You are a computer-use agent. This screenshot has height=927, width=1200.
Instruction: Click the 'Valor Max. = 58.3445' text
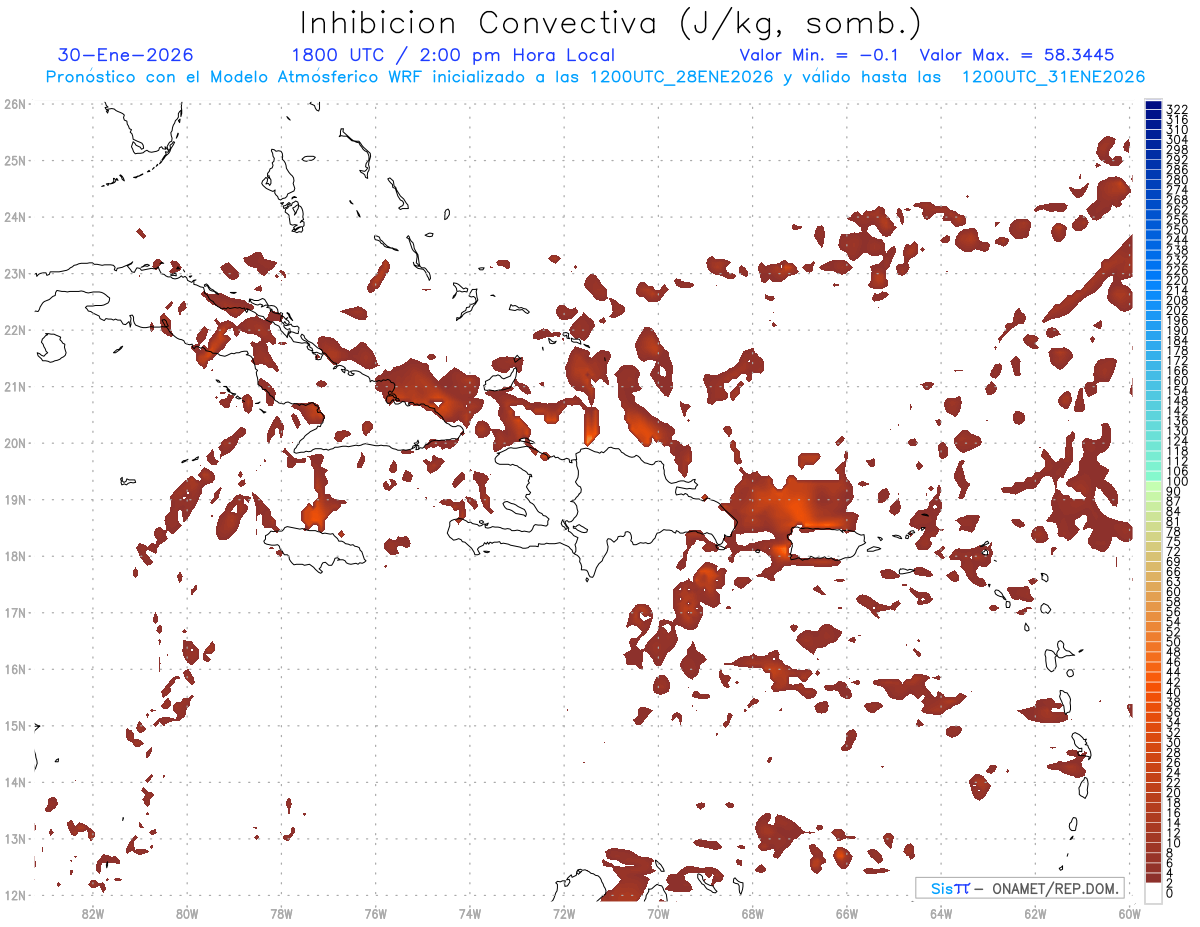(1017, 55)
